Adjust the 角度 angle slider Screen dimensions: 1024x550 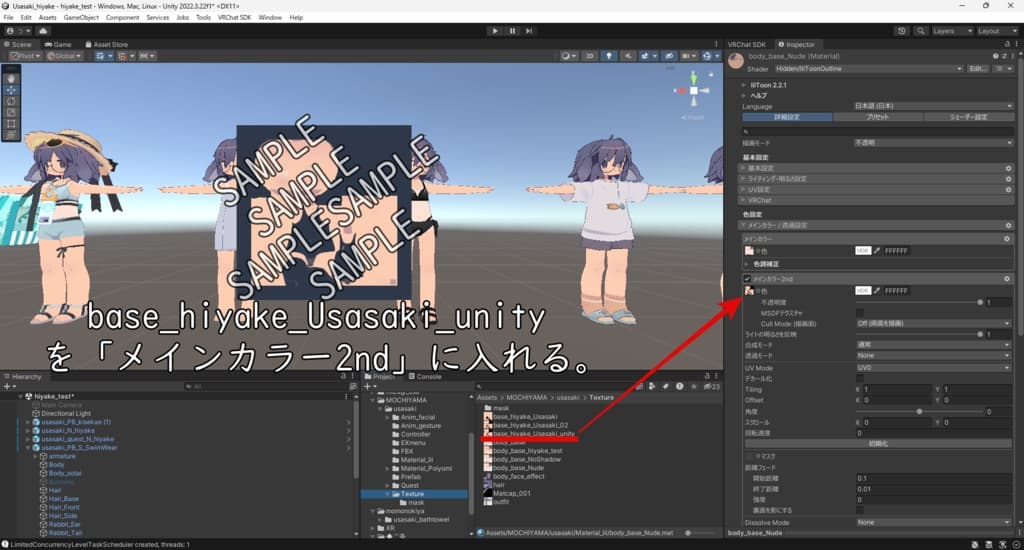click(x=919, y=412)
